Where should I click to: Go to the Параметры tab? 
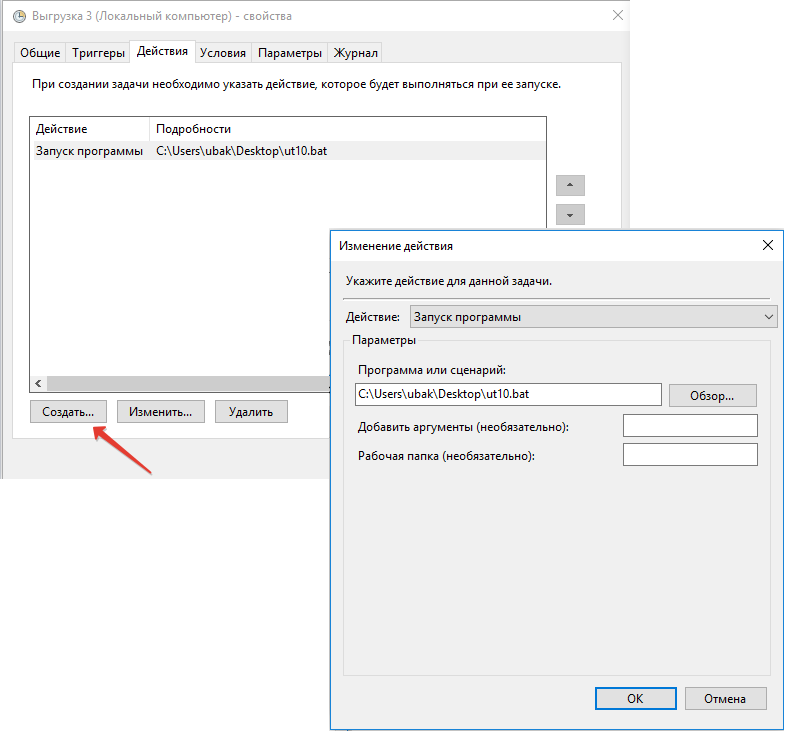(x=290, y=53)
